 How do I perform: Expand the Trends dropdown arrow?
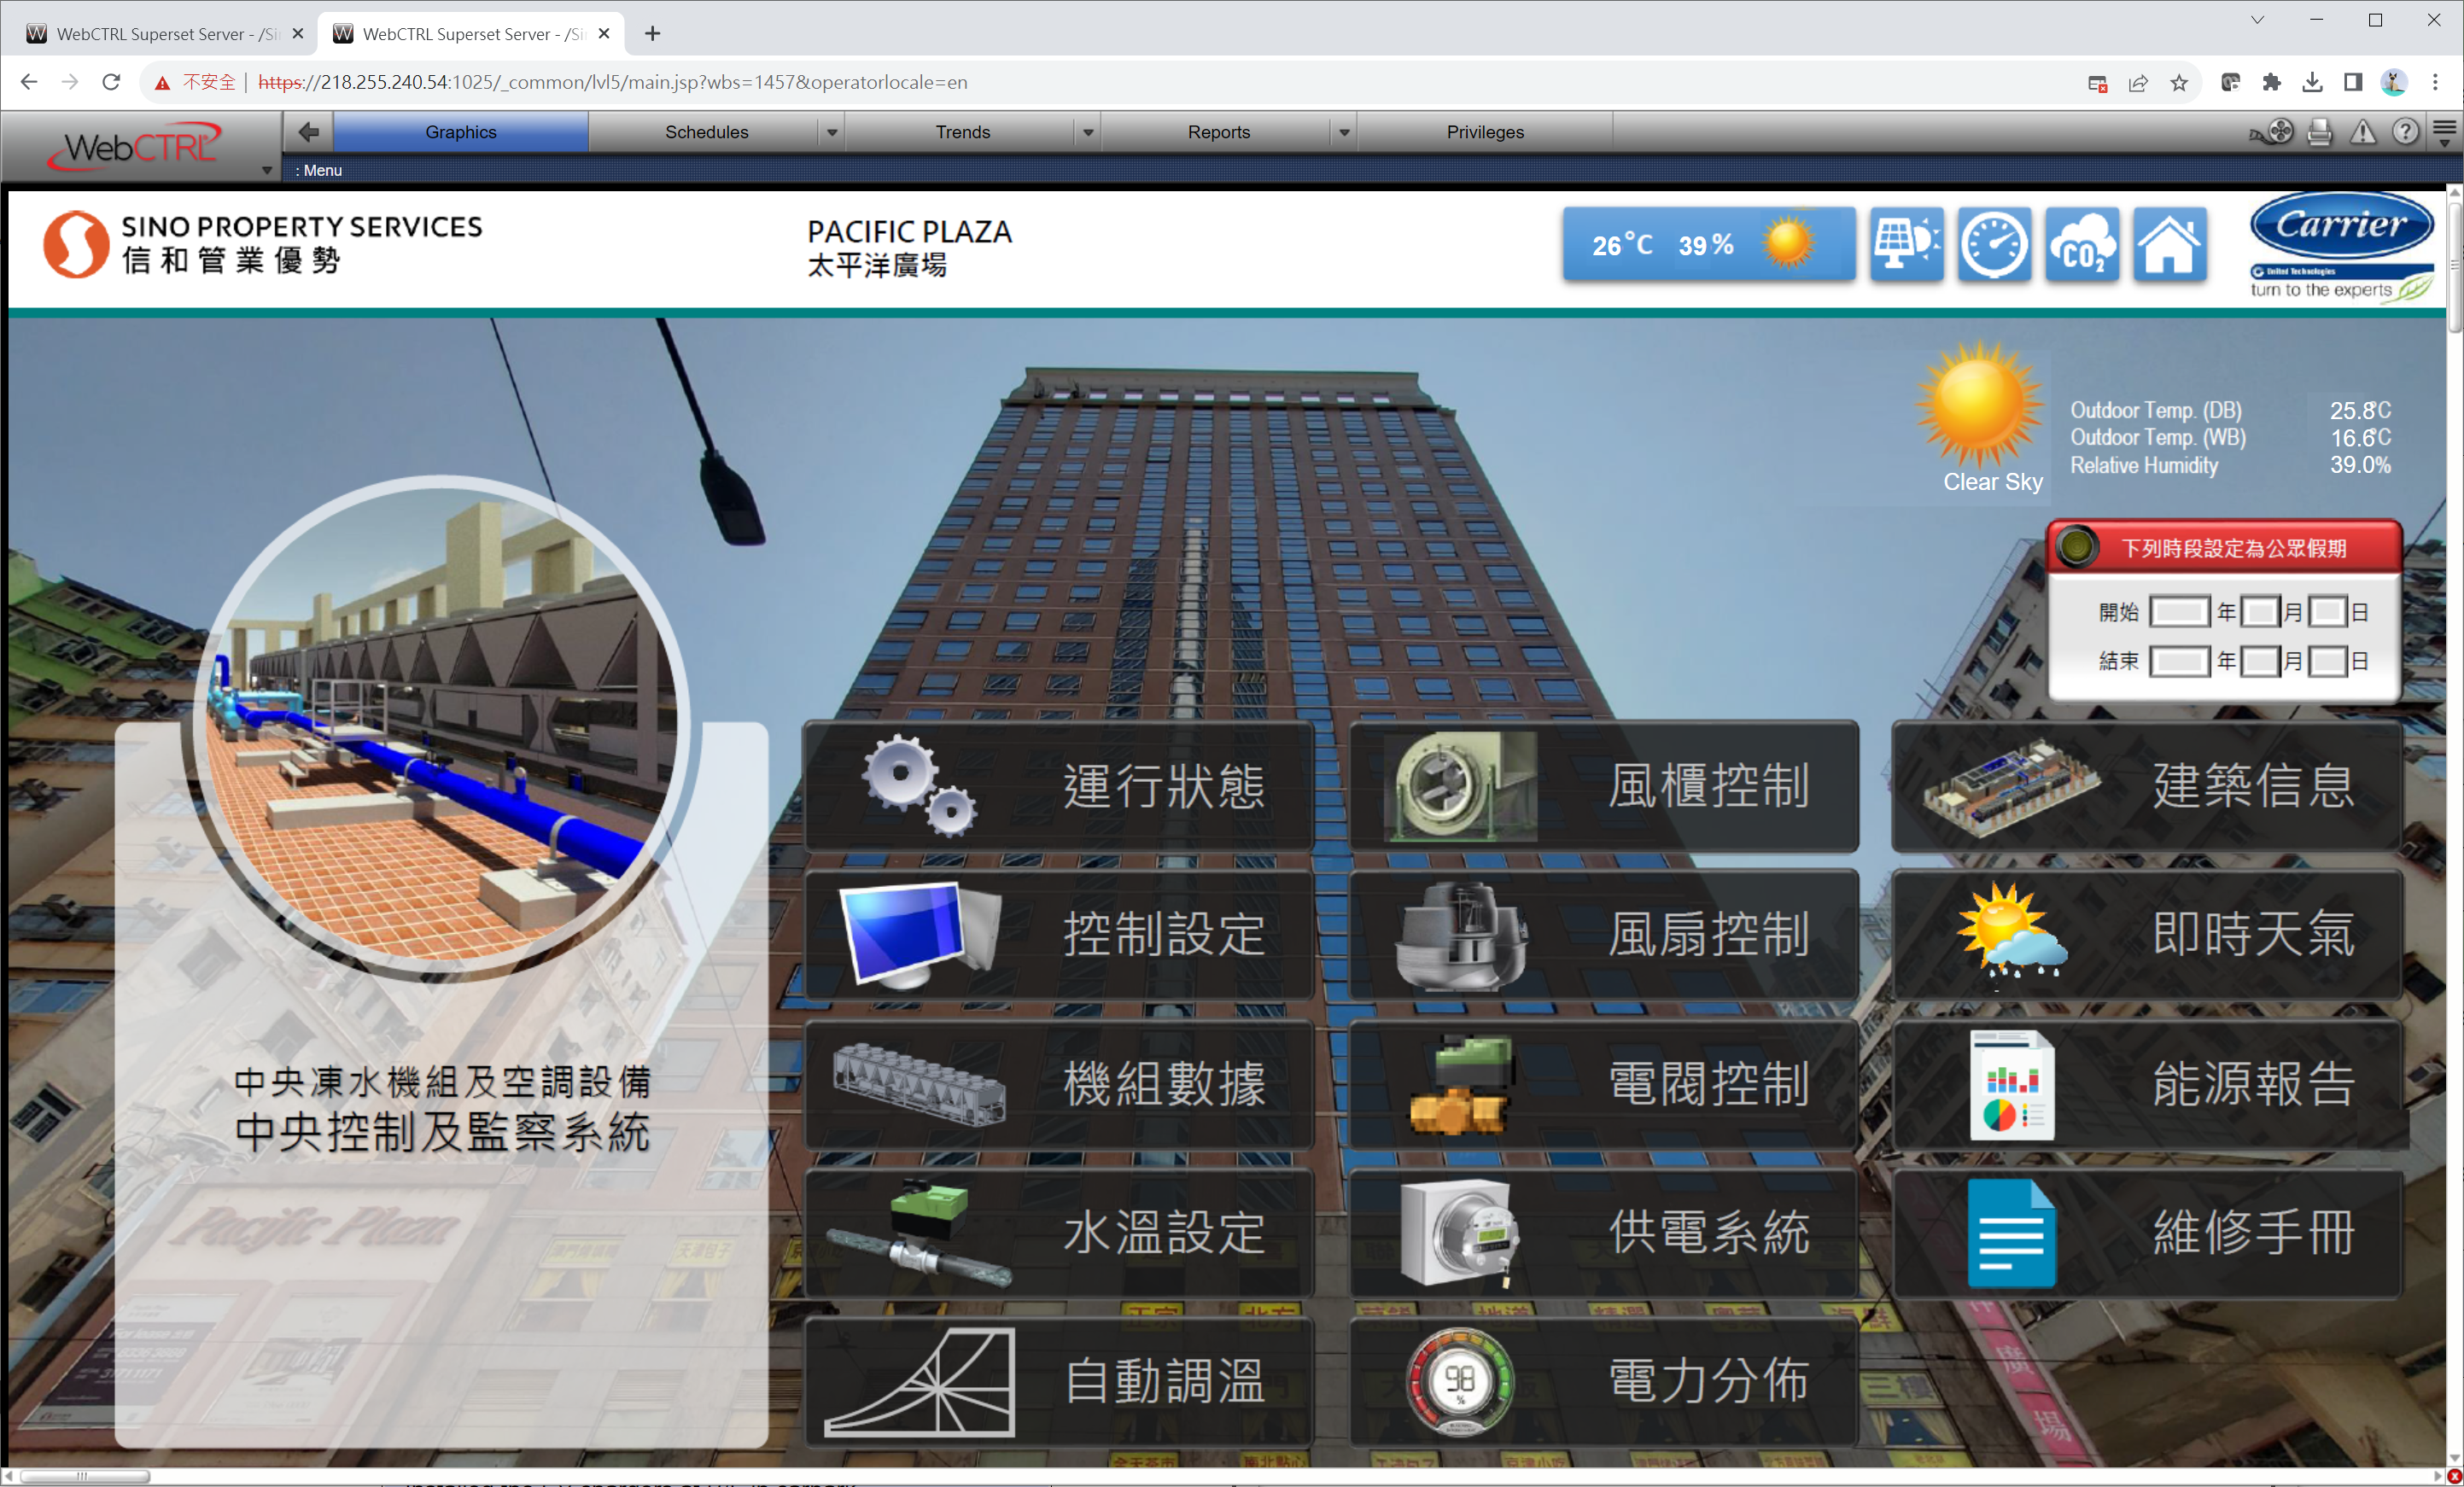pyautogui.click(x=1087, y=133)
